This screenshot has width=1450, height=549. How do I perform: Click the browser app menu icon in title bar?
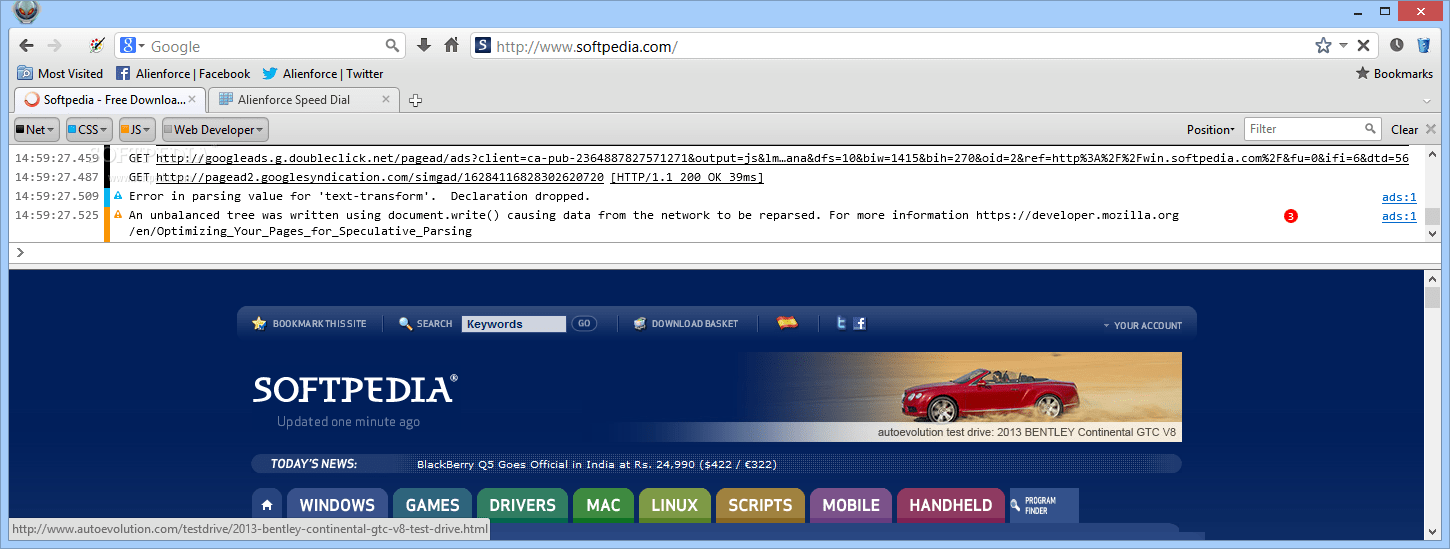point(25,11)
